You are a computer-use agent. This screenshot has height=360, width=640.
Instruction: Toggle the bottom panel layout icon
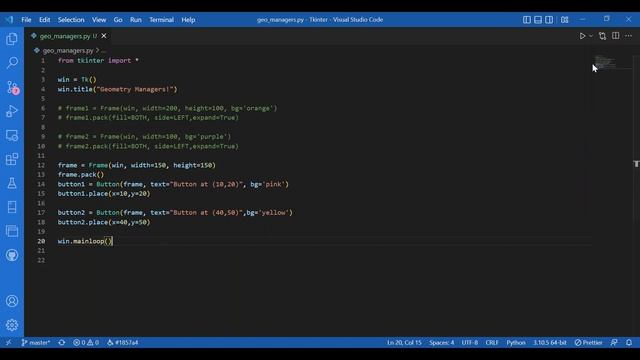click(x=538, y=20)
